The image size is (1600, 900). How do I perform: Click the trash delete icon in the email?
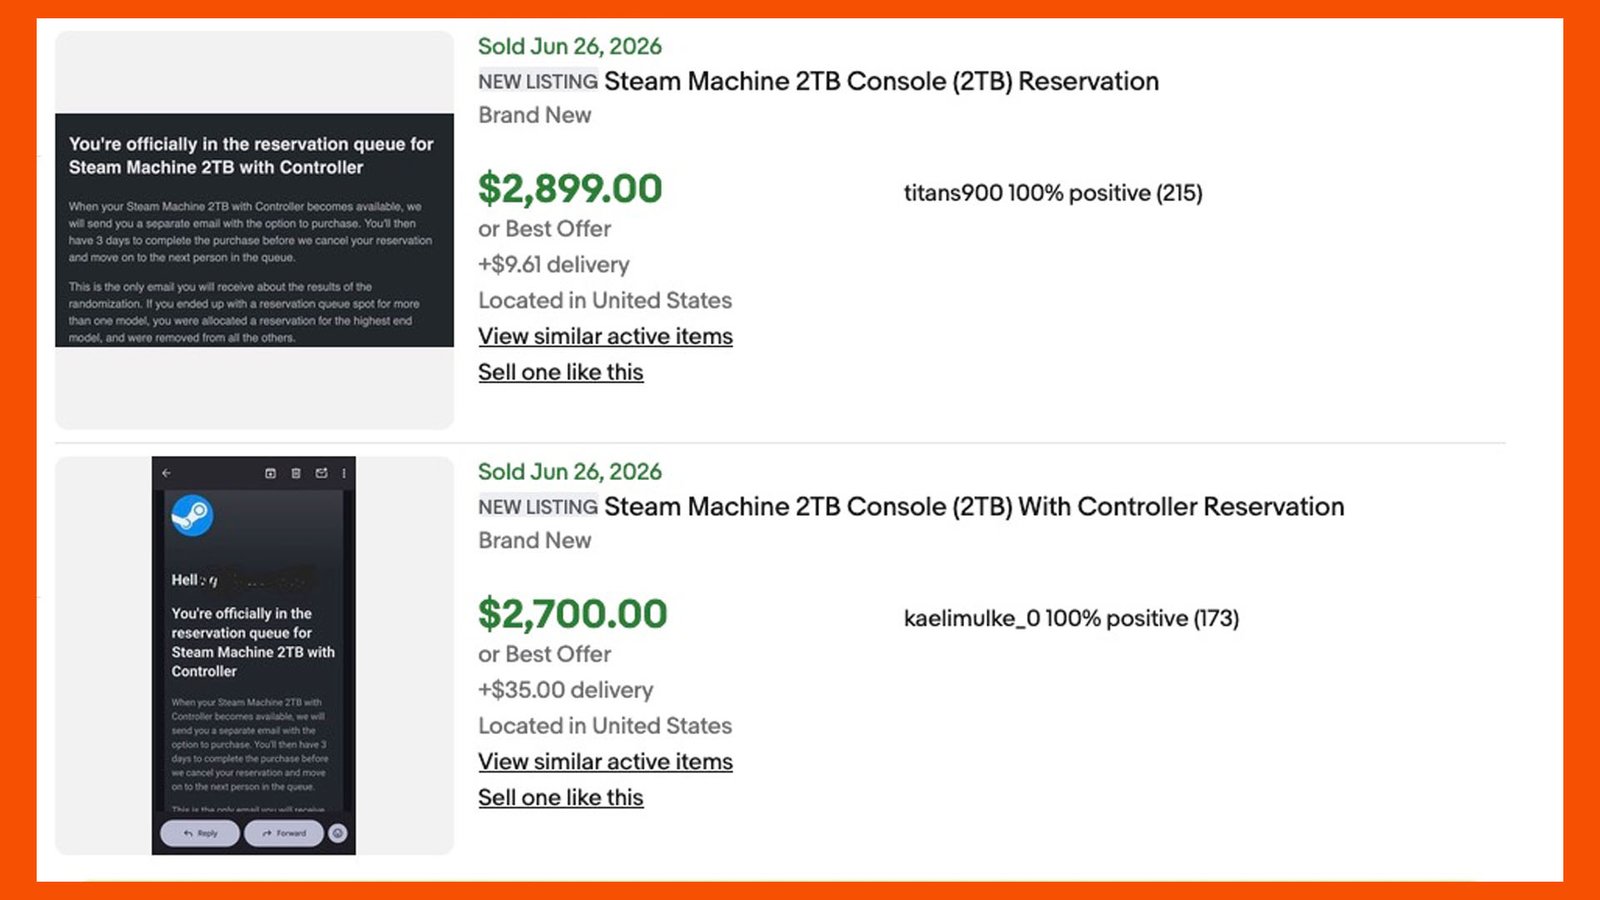296,473
